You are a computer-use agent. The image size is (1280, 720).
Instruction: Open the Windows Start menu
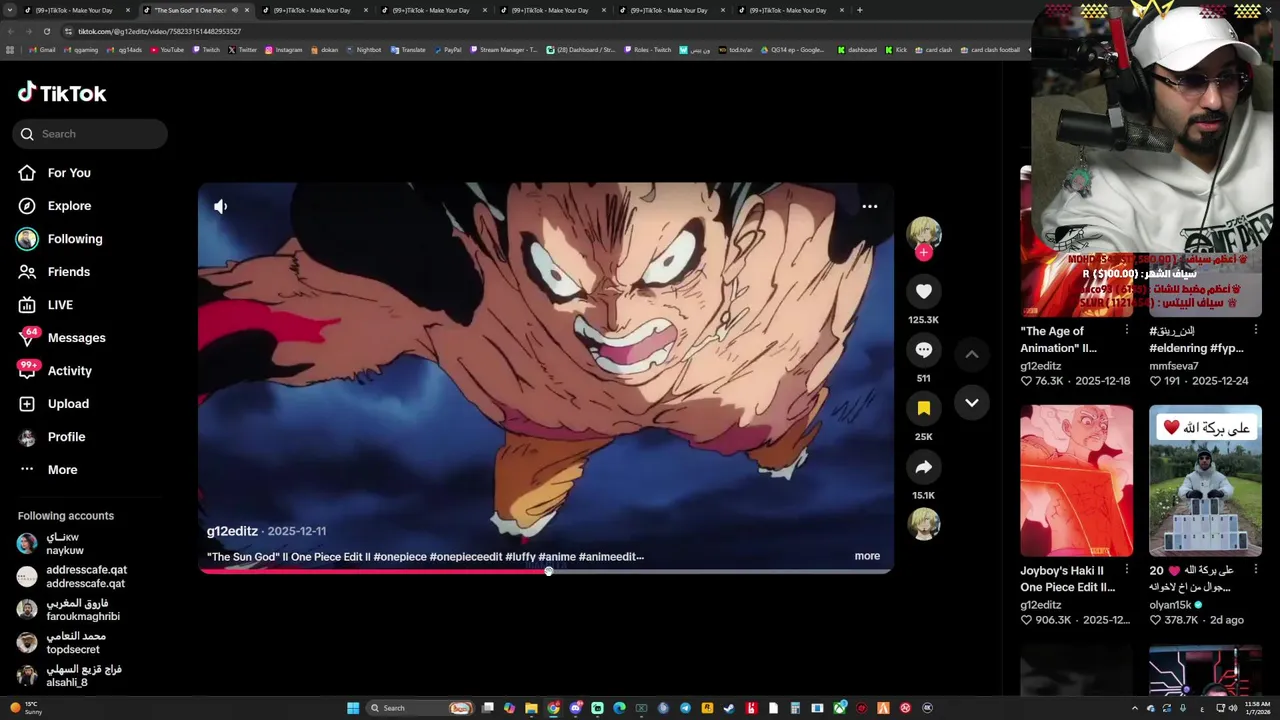[353, 708]
